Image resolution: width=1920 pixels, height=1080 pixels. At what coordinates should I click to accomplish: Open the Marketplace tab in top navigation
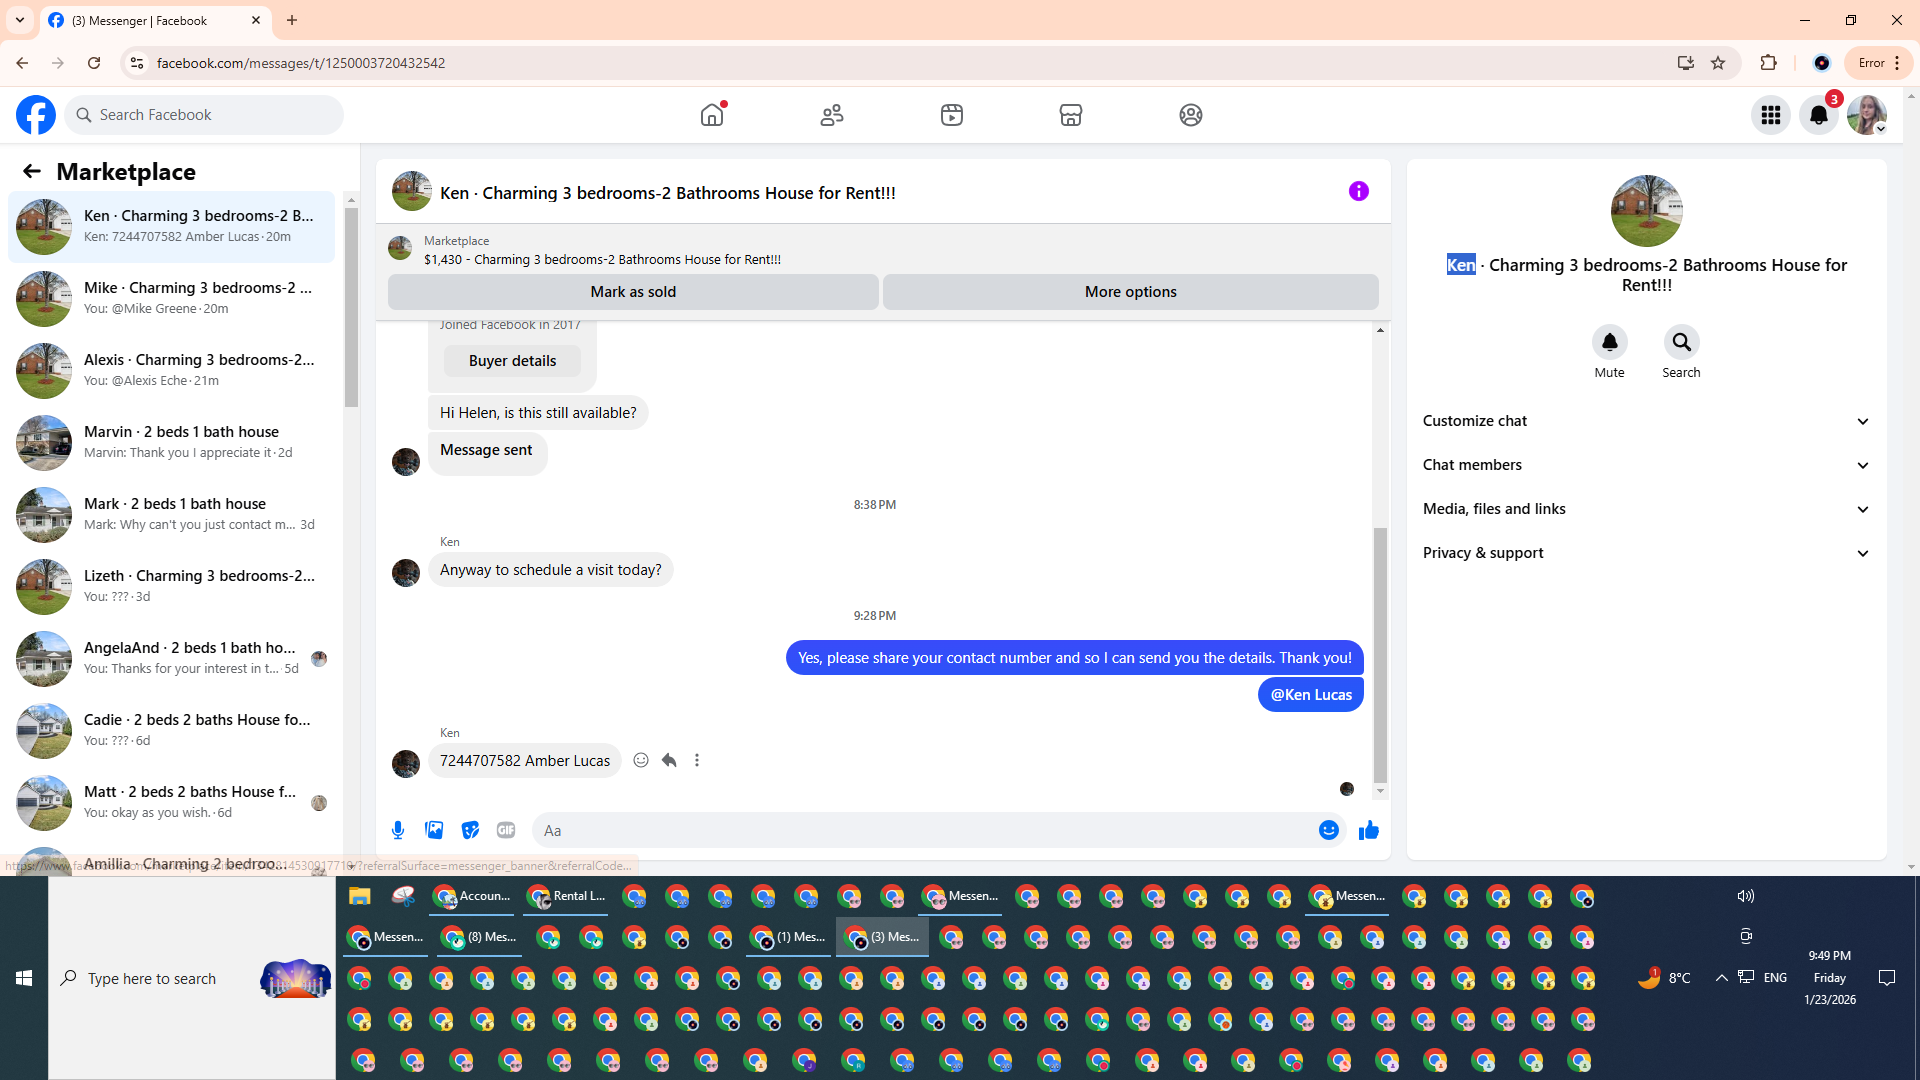1070,115
